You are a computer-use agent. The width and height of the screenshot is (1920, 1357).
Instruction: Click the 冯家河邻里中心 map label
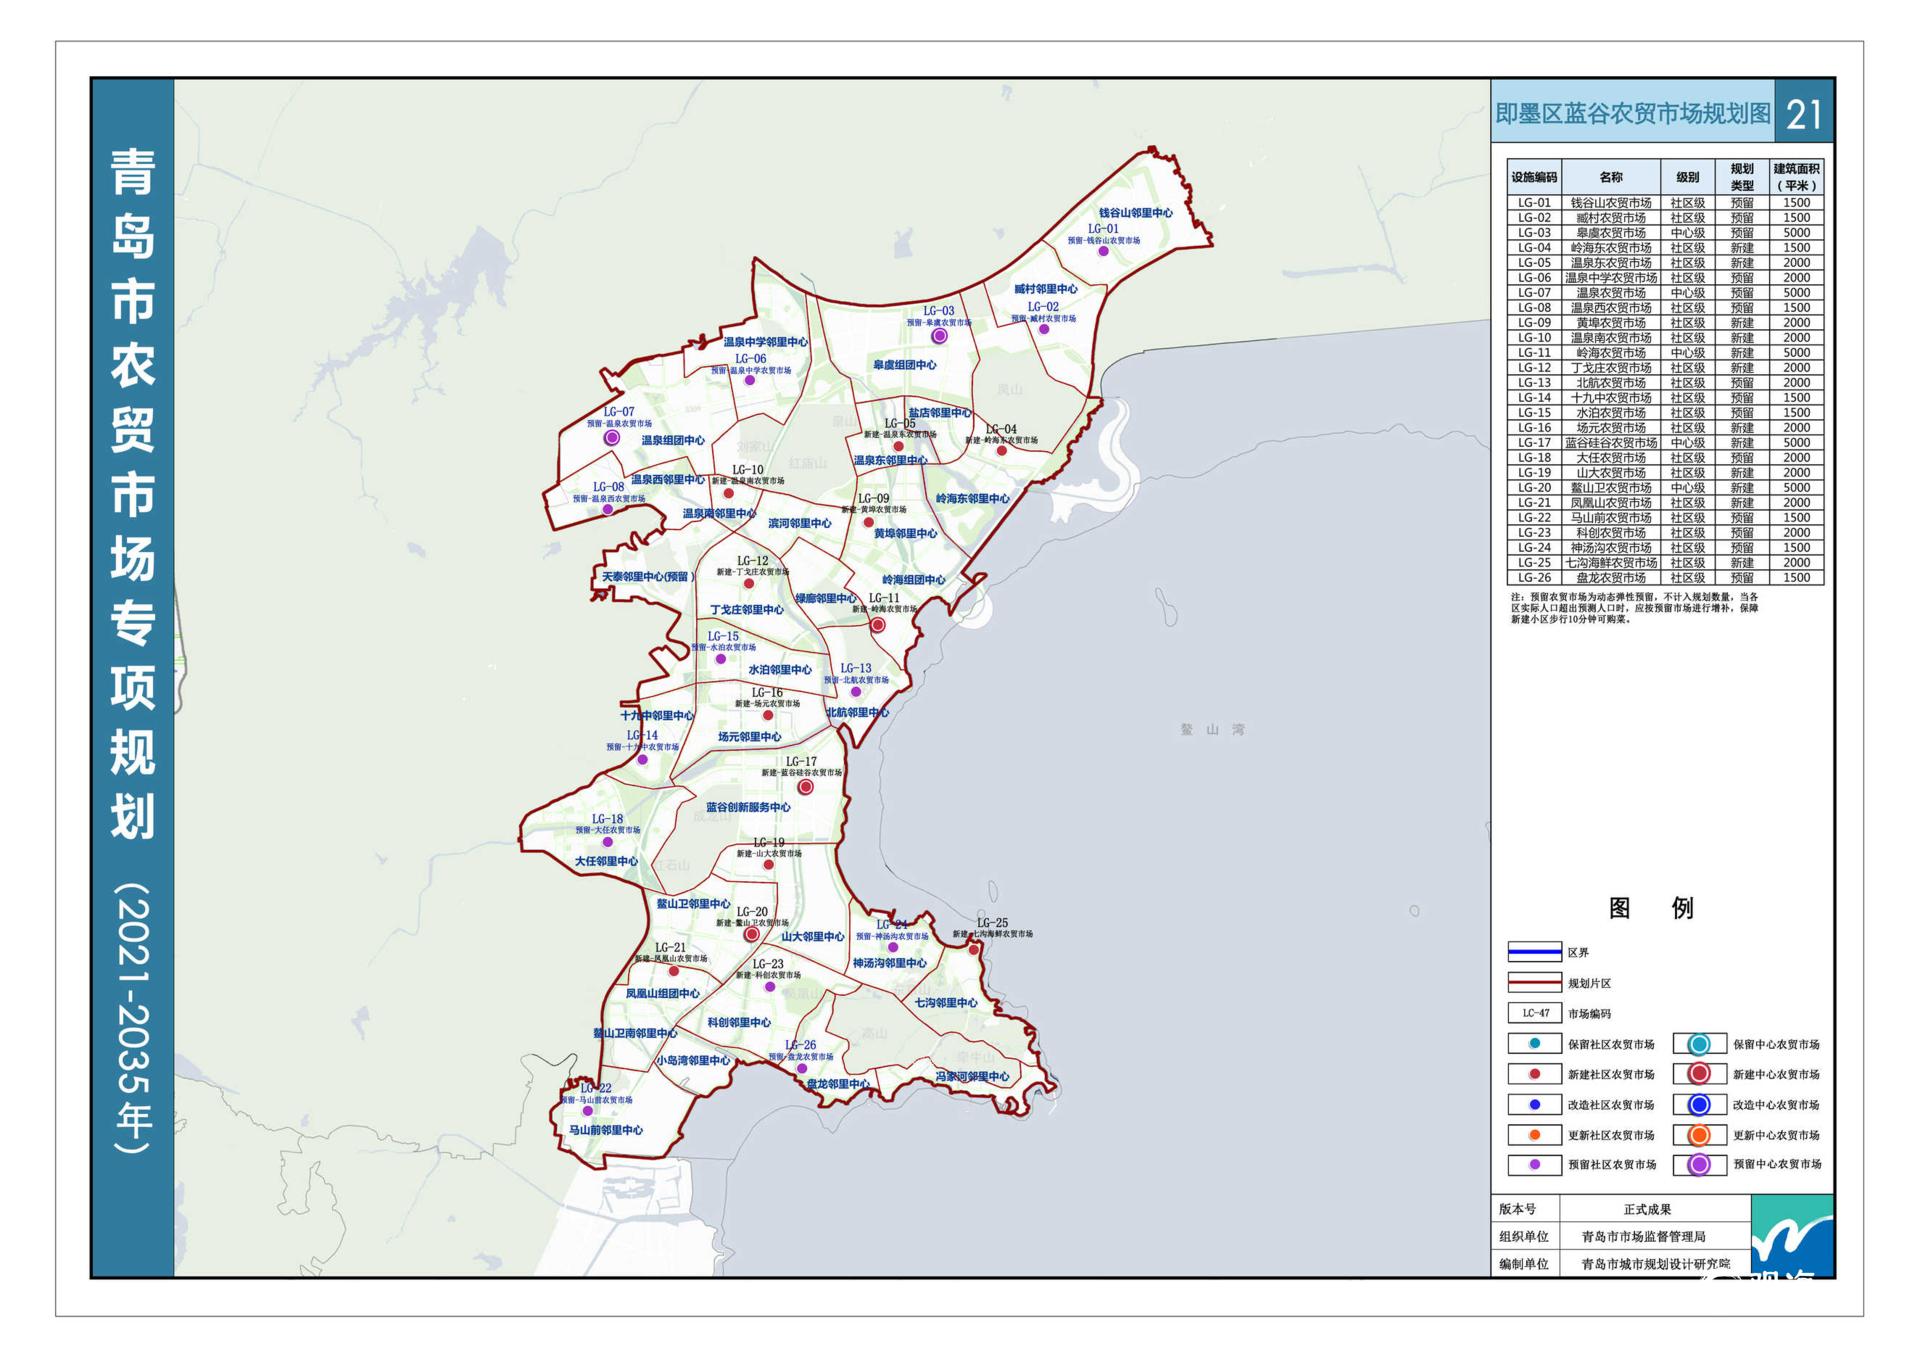pos(972,1077)
